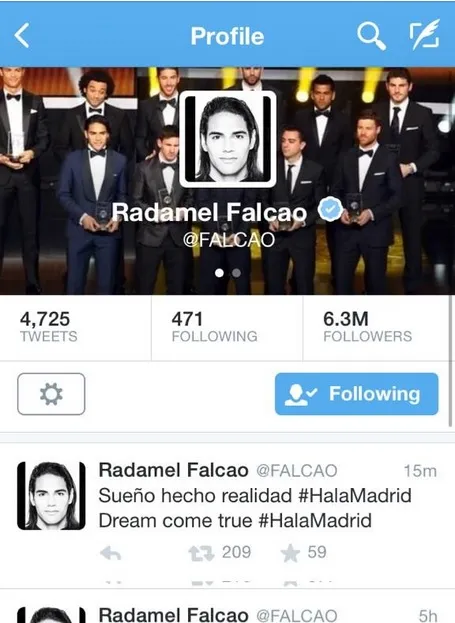Tap the verified badge next to name
This screenshot has height=623, width=455.
coord(330,209)
